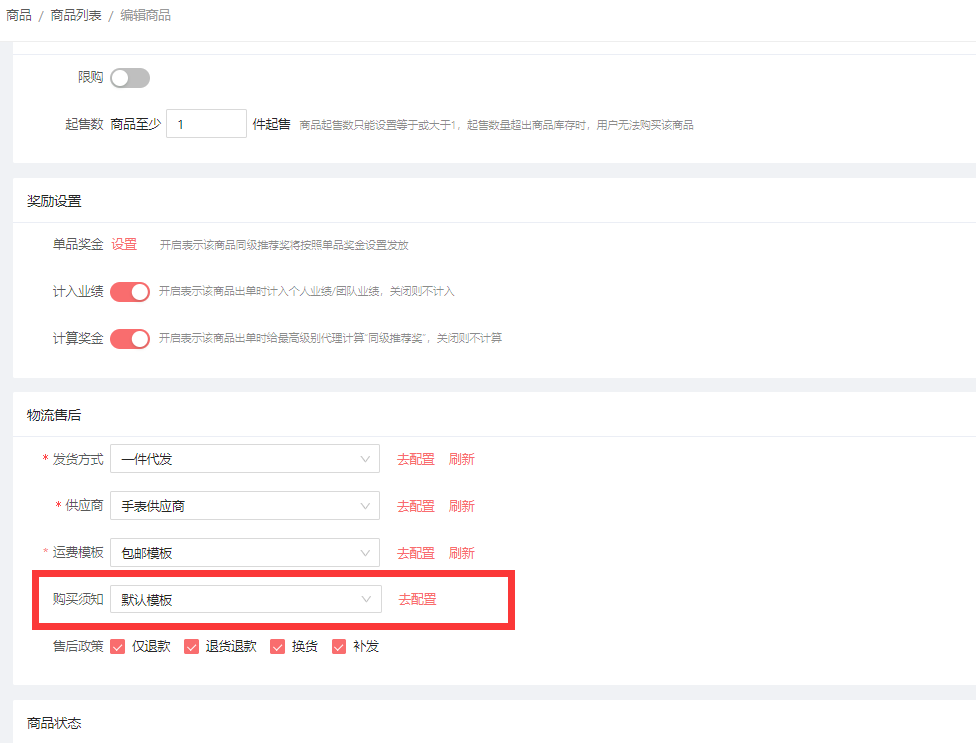The width and height of the screenshot is (976, 743).
Task: Uncheck the 补发 checkbox
Action: (339, 646)
